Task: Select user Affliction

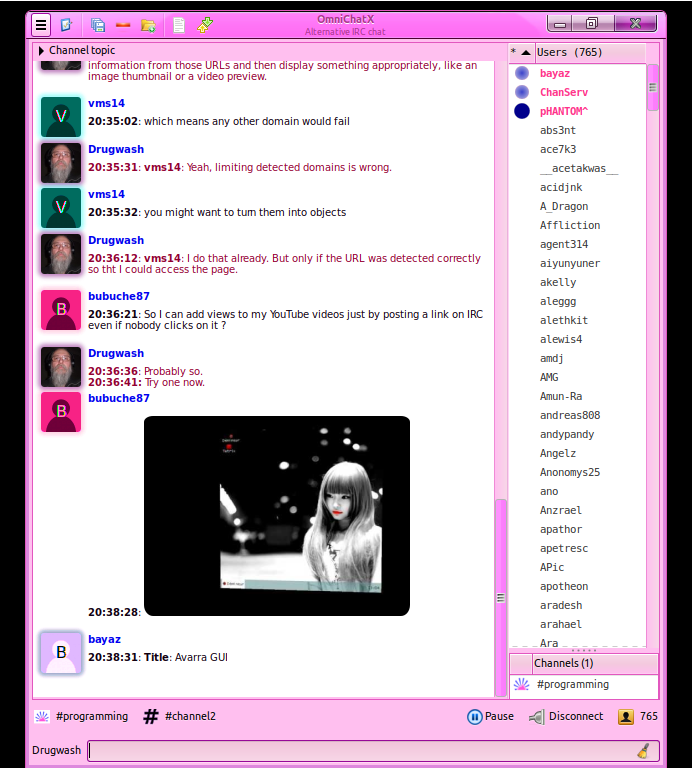Action: (570, 225)
